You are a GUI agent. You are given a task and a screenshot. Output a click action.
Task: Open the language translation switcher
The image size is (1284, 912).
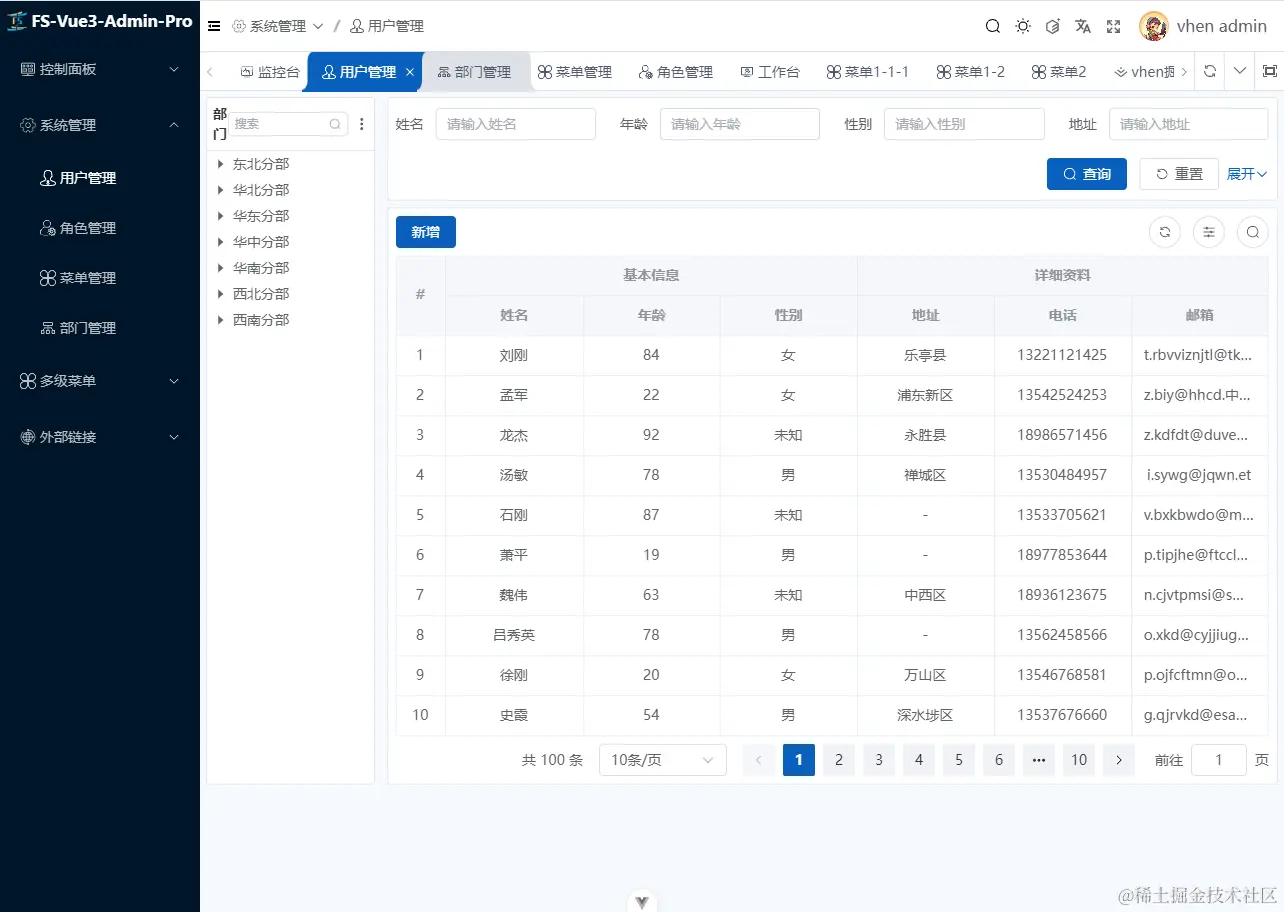click(1083, 26)
